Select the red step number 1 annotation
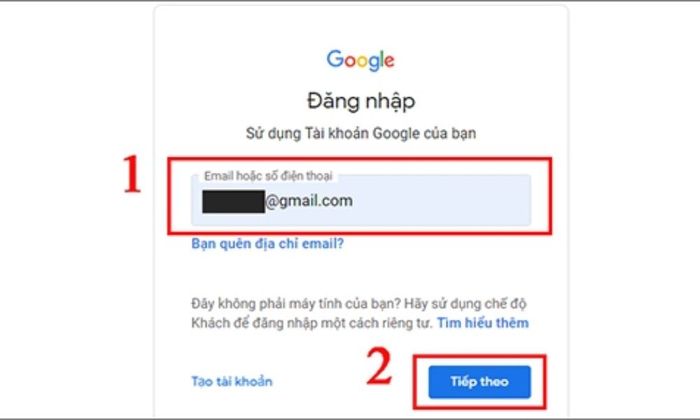 click(131, 174)
